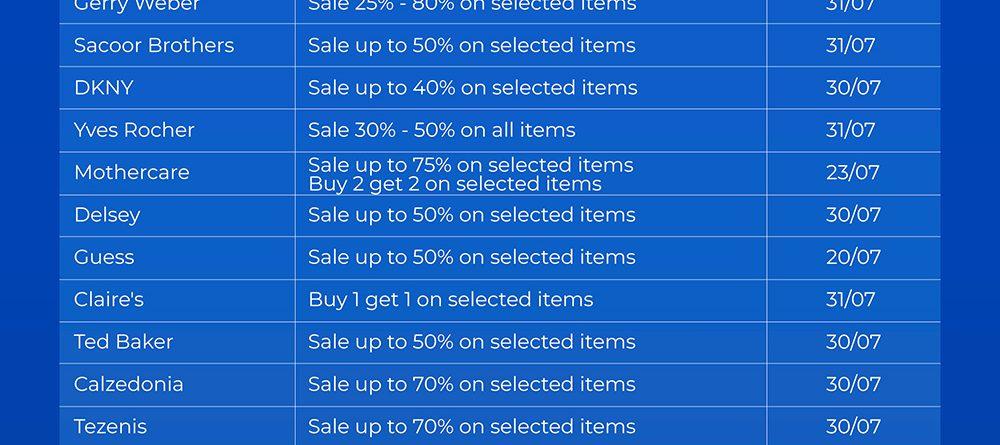1000x445 pixels.
Task: Click the Claire's store name
Action: coord(109,299)
